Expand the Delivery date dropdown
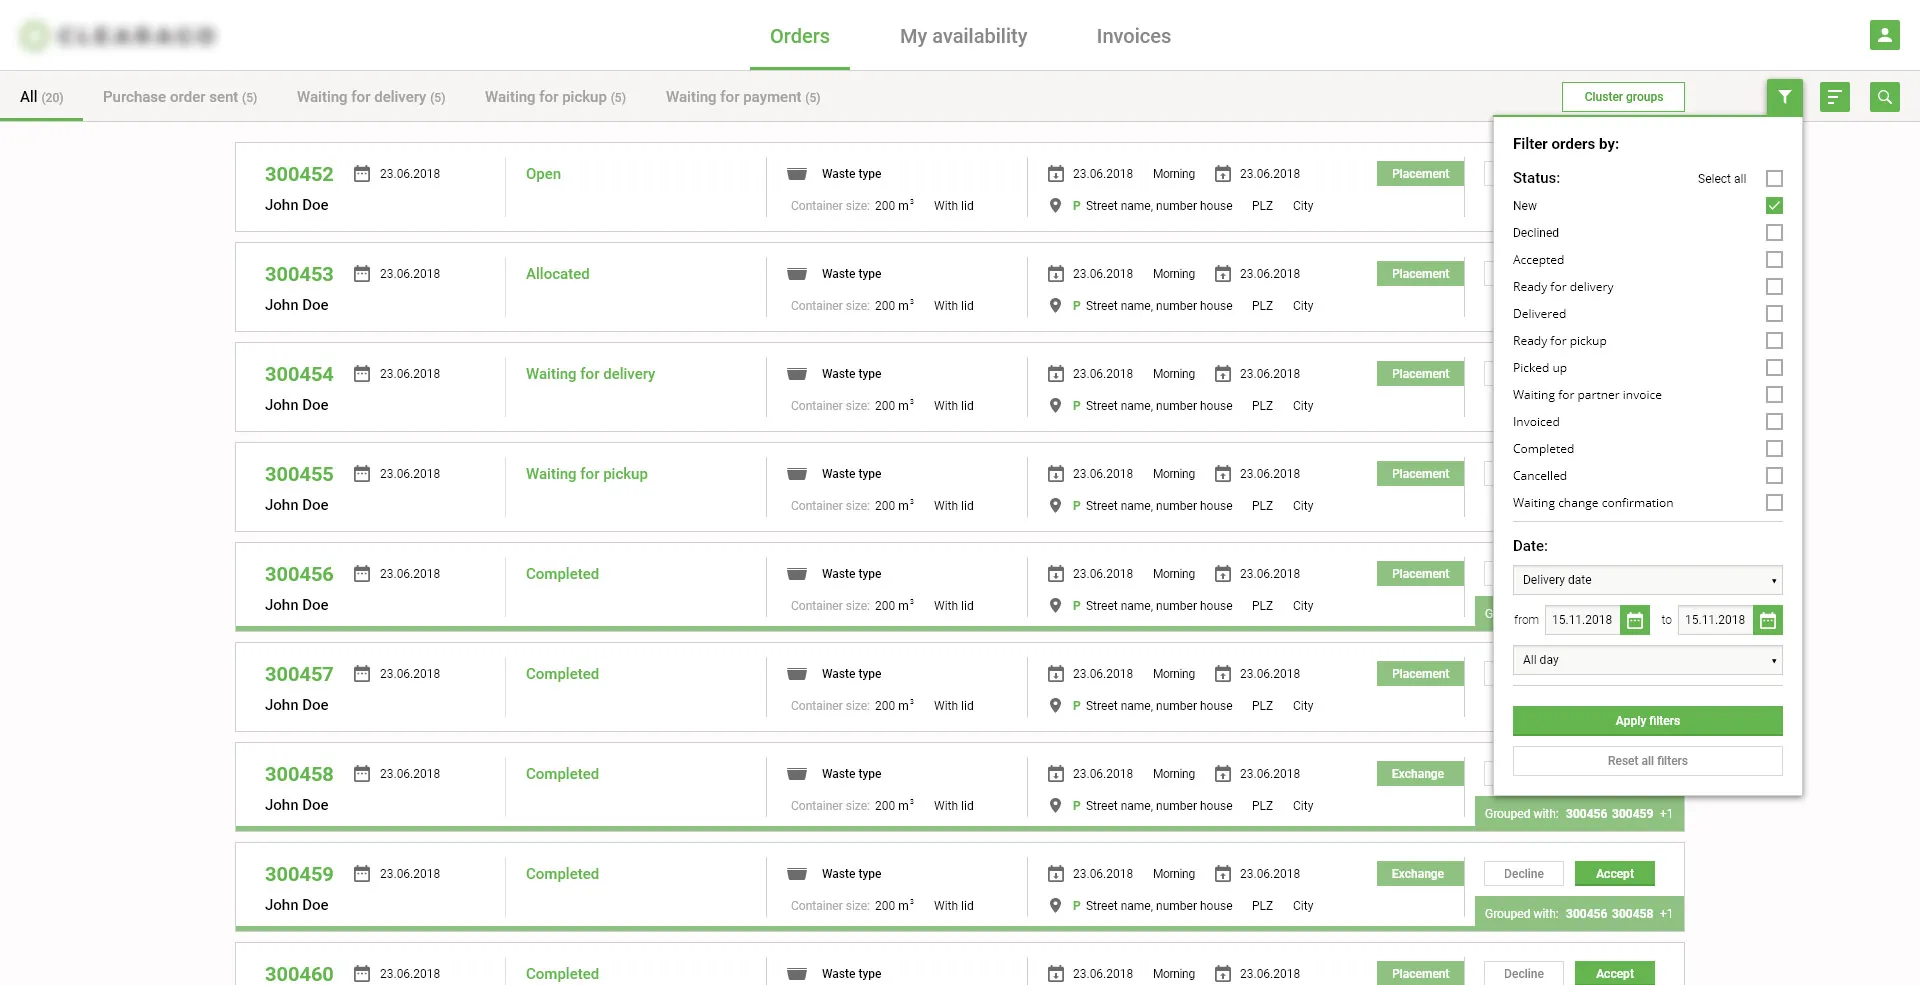1920x985 pixels. [x=1647, y=580]
